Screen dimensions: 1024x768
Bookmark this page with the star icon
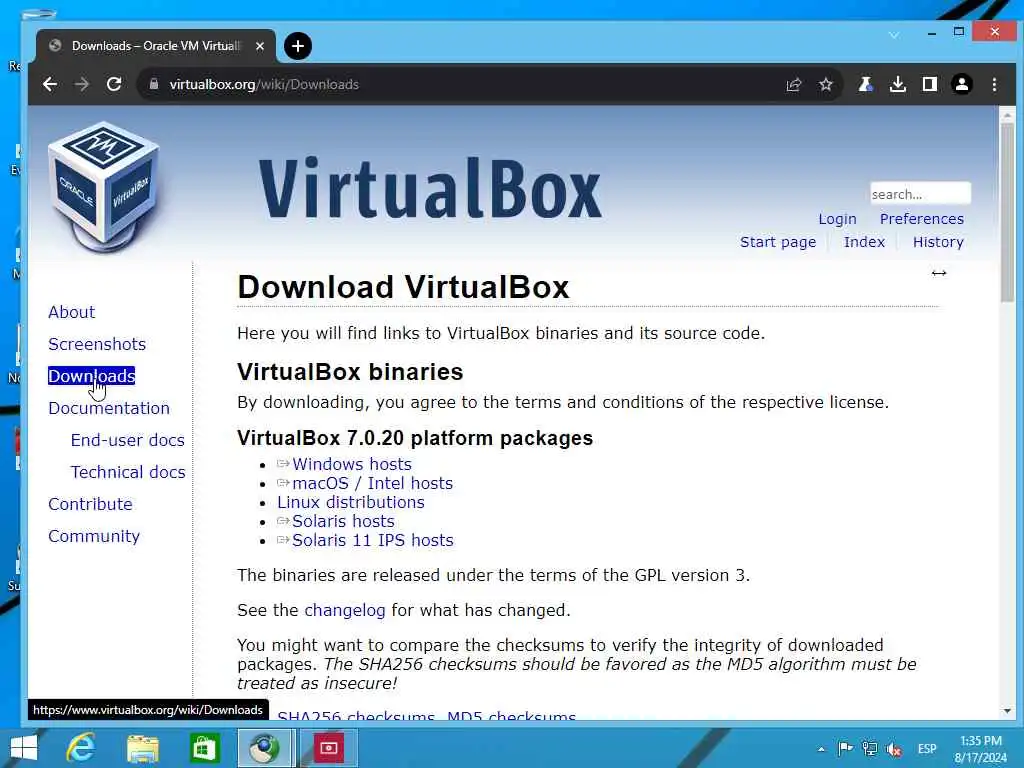826,84
